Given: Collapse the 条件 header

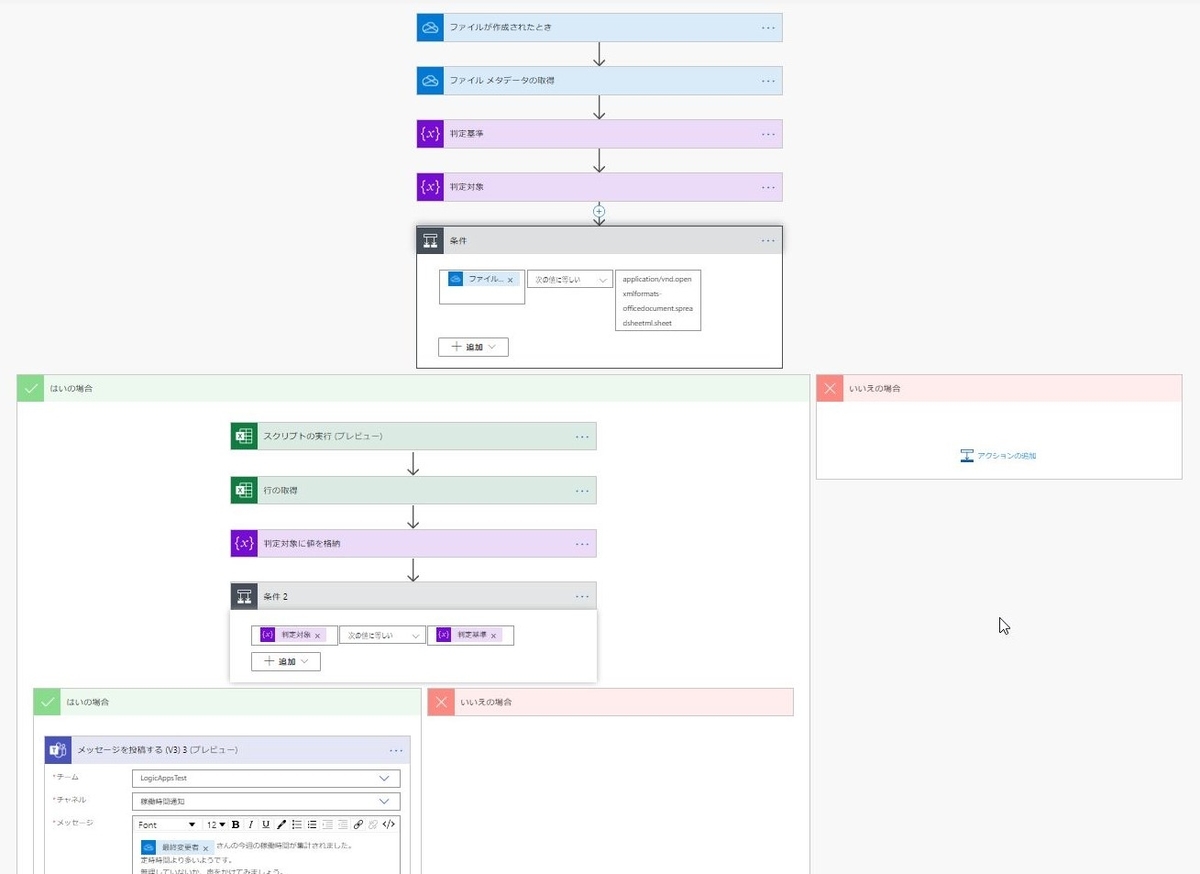Looking at the screenshot, I should tap(599, 240).
